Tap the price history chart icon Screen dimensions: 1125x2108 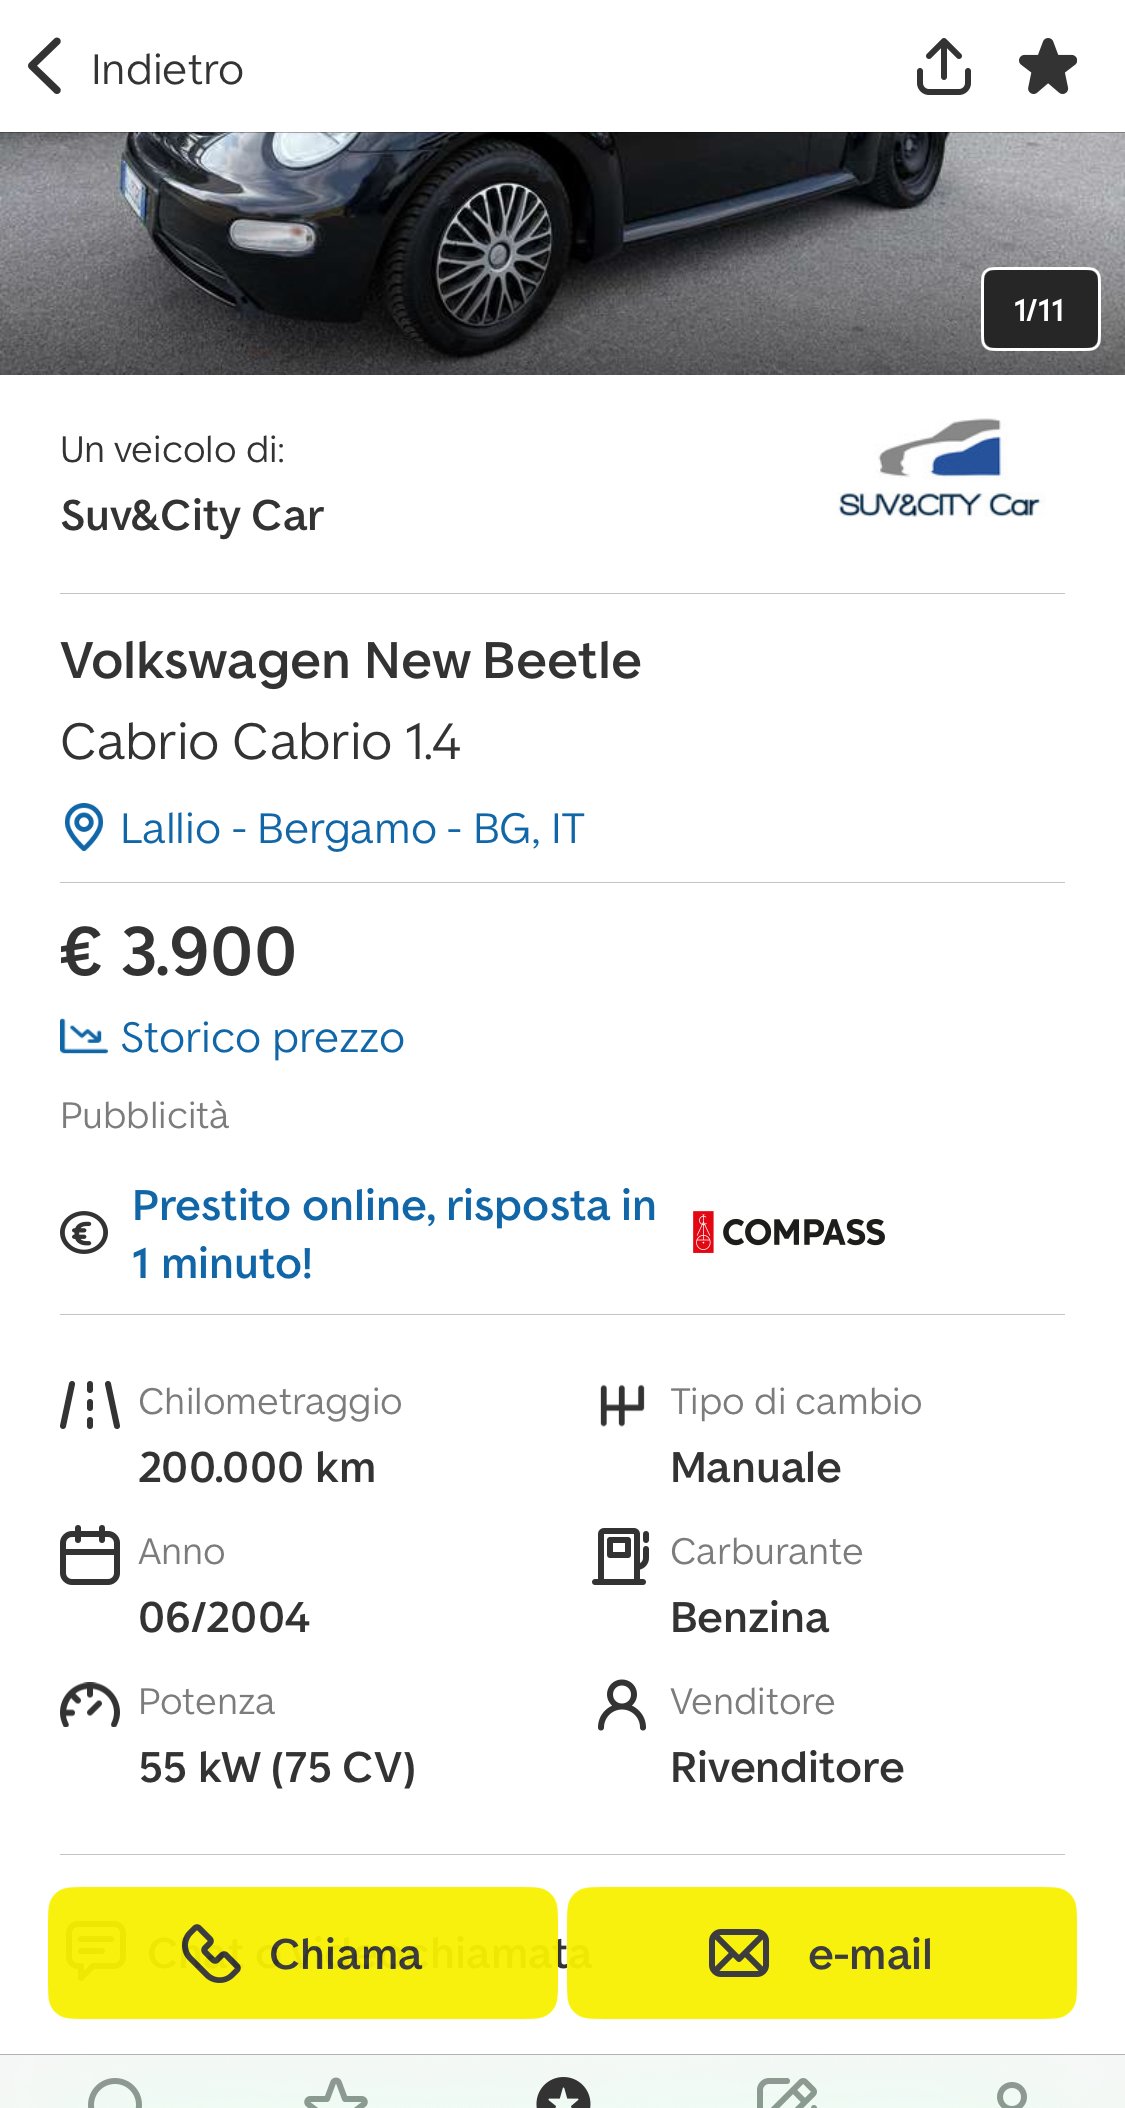(83, 1037)
